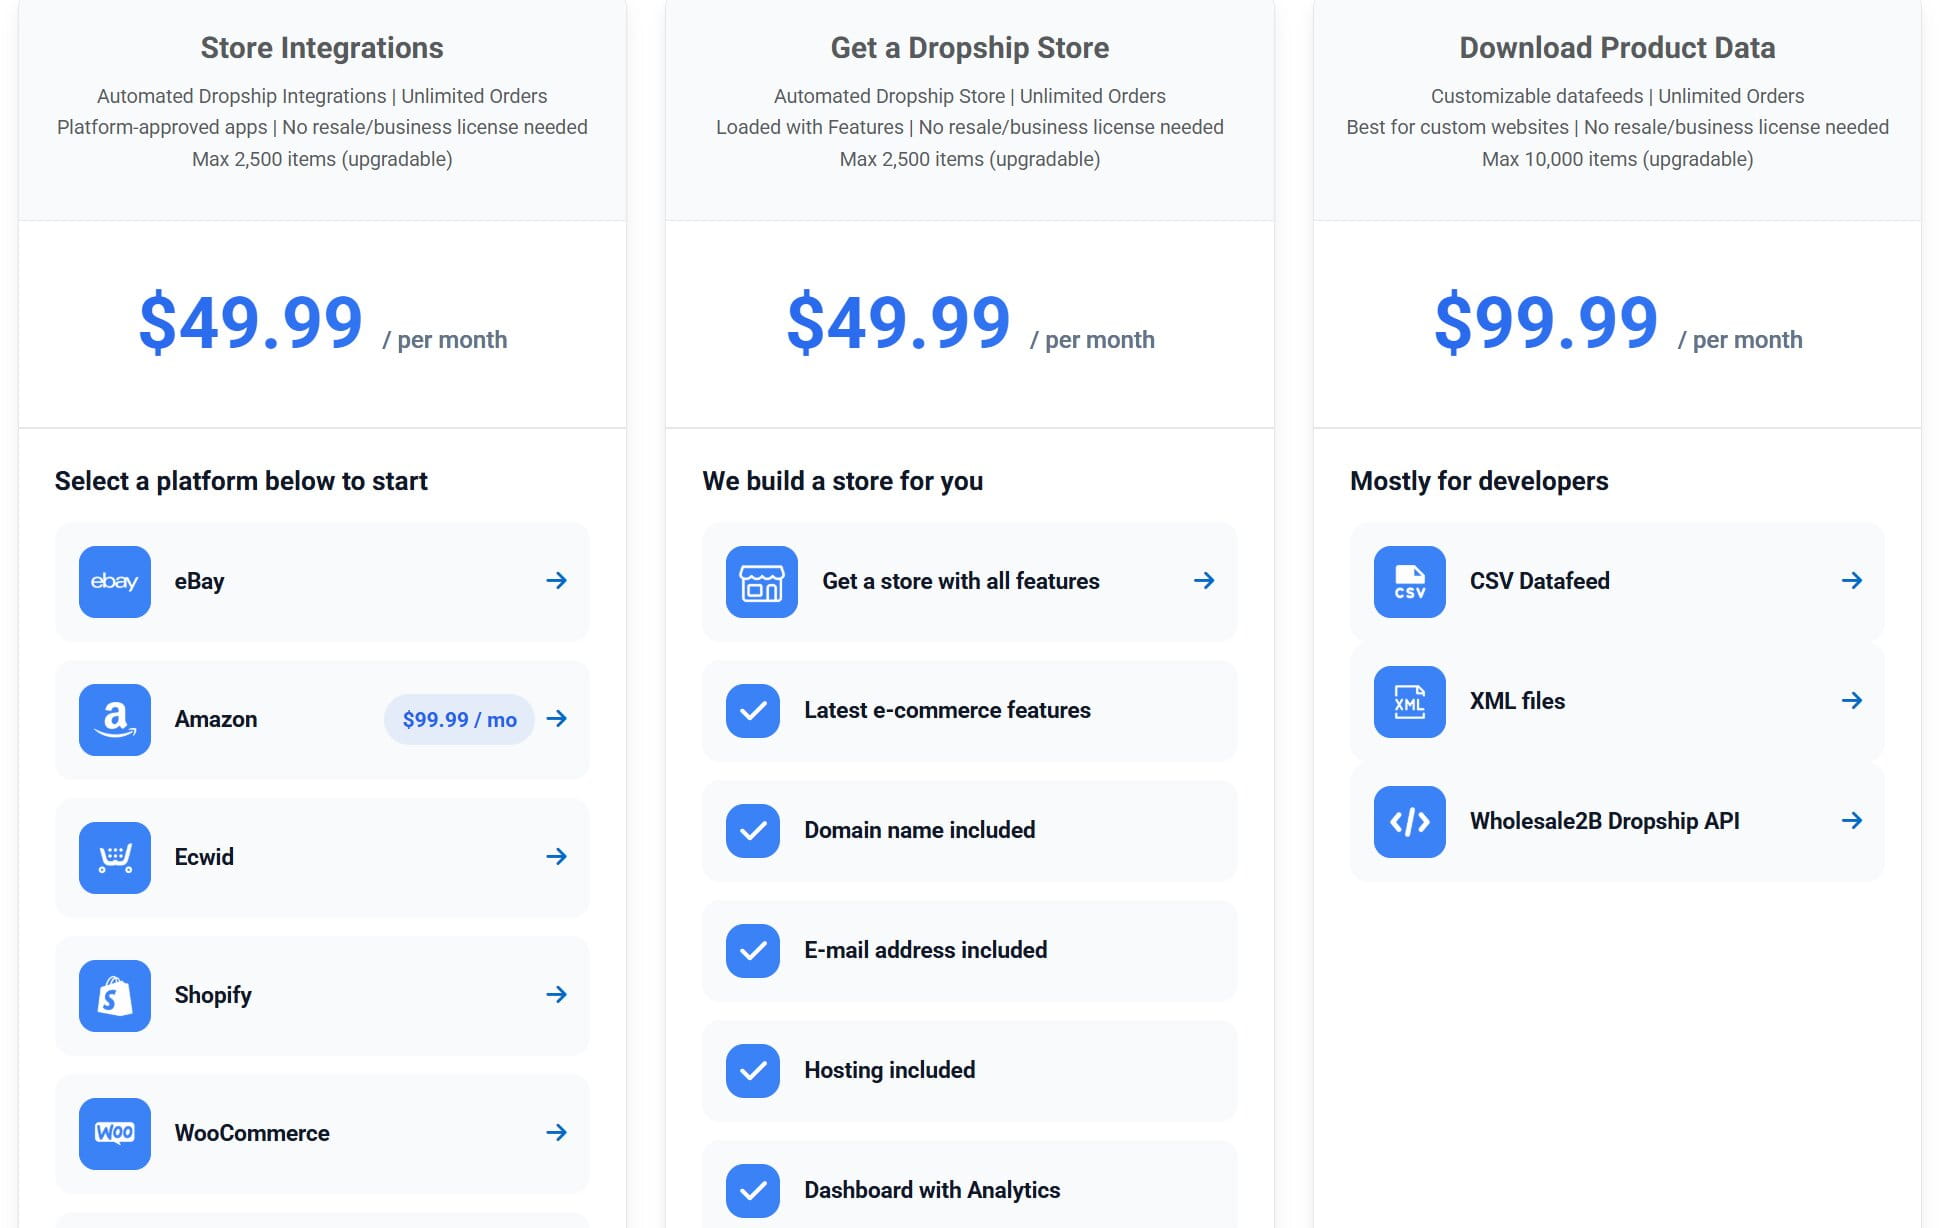Click 'Platform-approved apps' description line
This screenshot has width=1939, height=1228.
pos(322,127)
